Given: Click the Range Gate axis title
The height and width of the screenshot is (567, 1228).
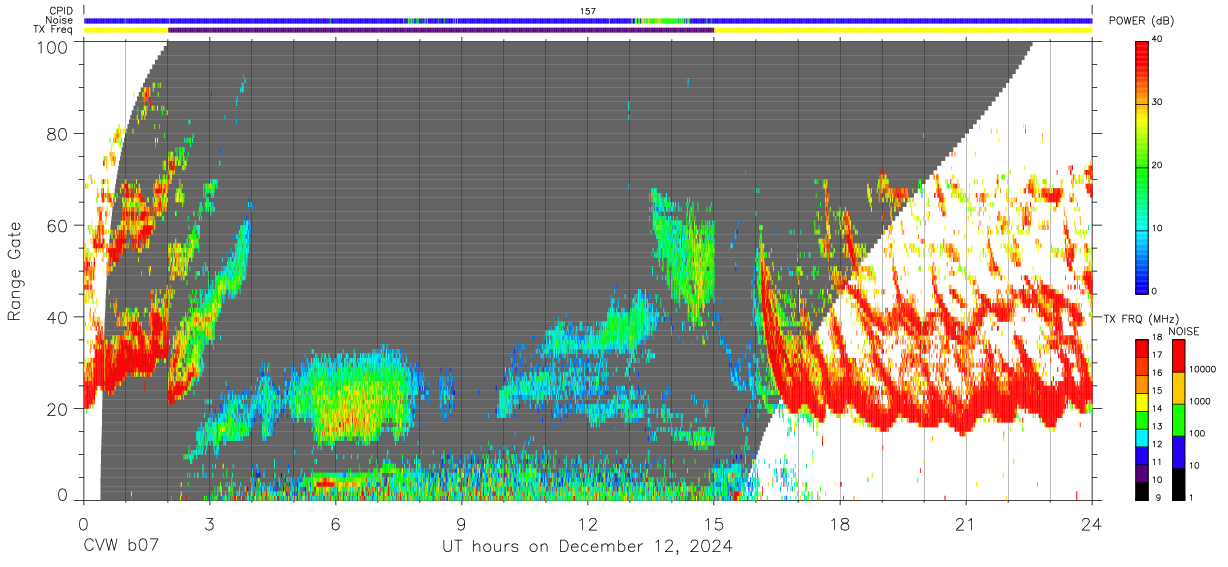Looking at the screenshot, I should (15, 271).
